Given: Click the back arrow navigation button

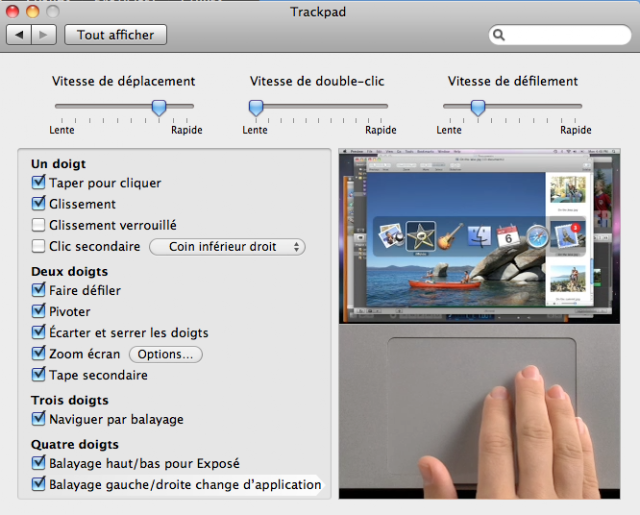Looking at the screenshot, I should coord(19,35).
